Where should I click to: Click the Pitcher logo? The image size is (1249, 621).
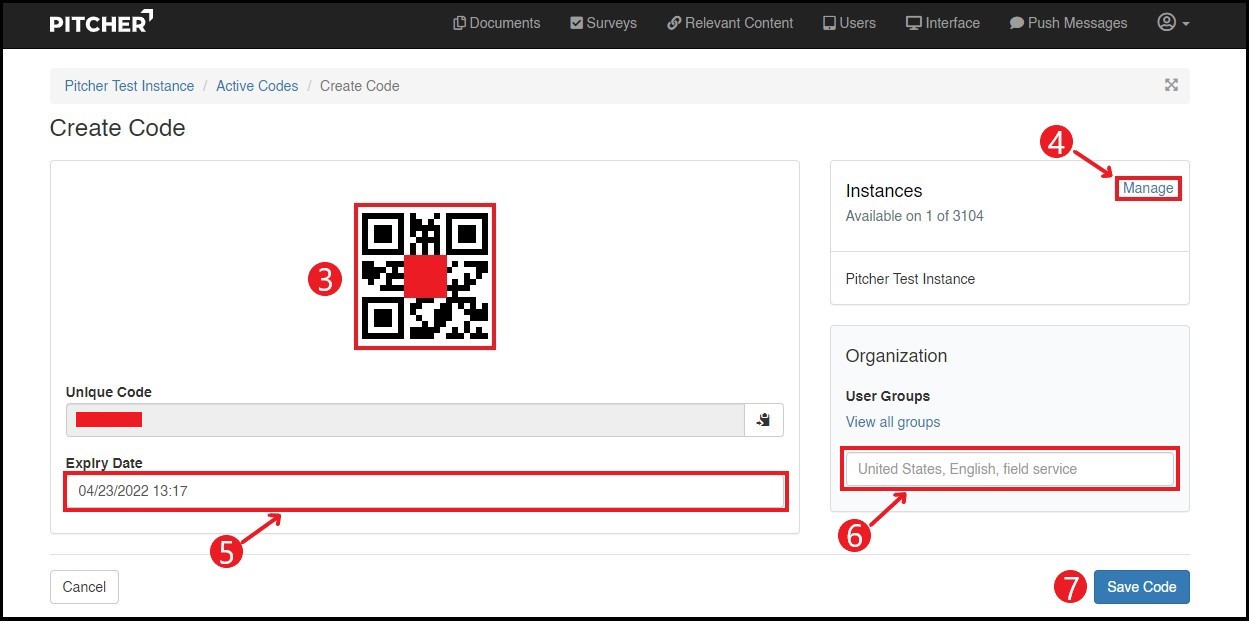coord(100,23)
